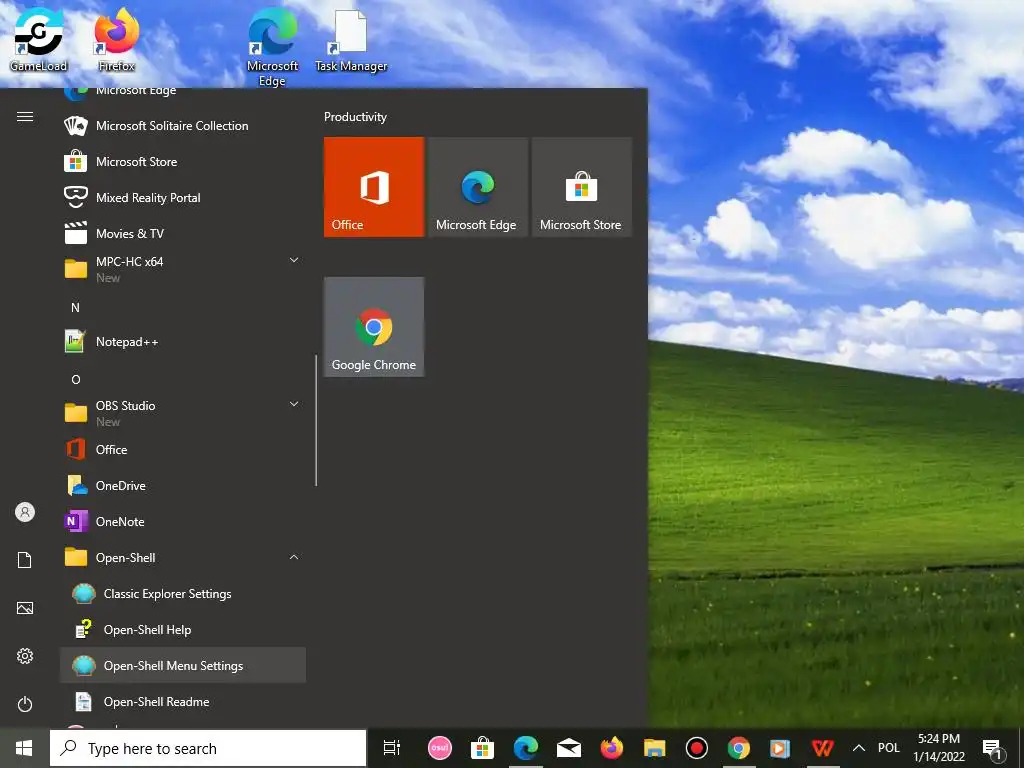Open OneDrive from the app list

183,485
